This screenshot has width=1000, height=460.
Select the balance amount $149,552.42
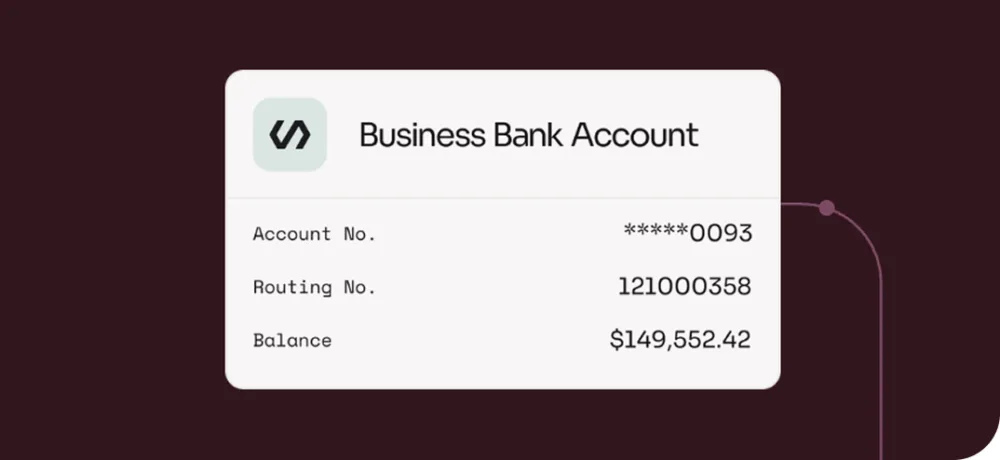coord(680,340)
